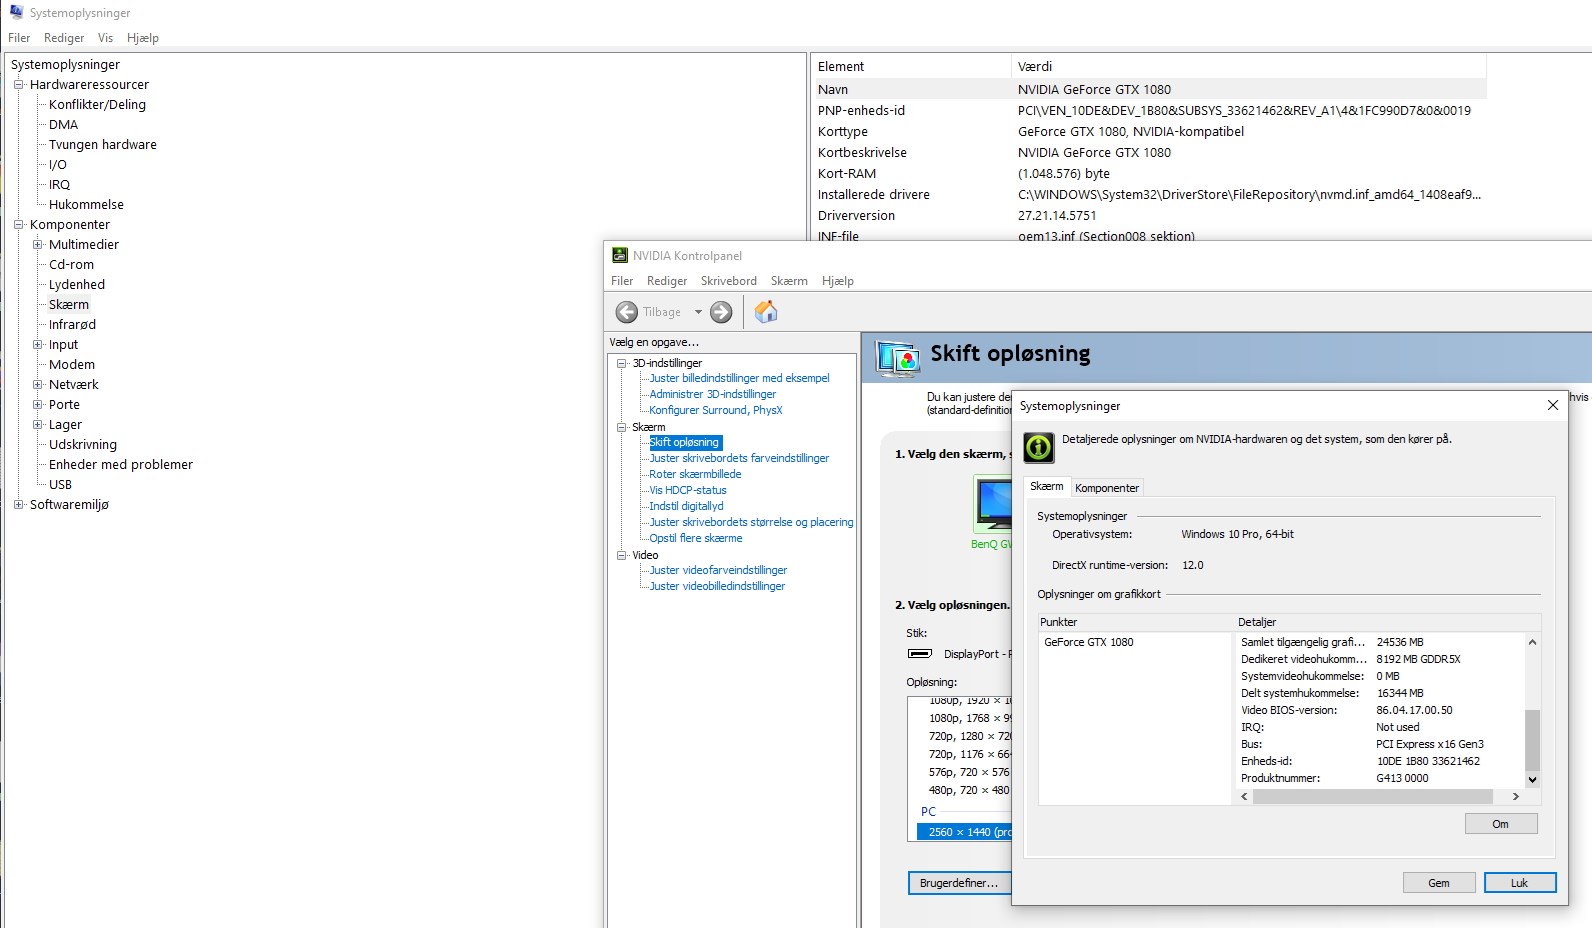Open Vis HDCP-status link
Image resolution: width=1592 pixels, height=928 pixels.
click(688, 490)
